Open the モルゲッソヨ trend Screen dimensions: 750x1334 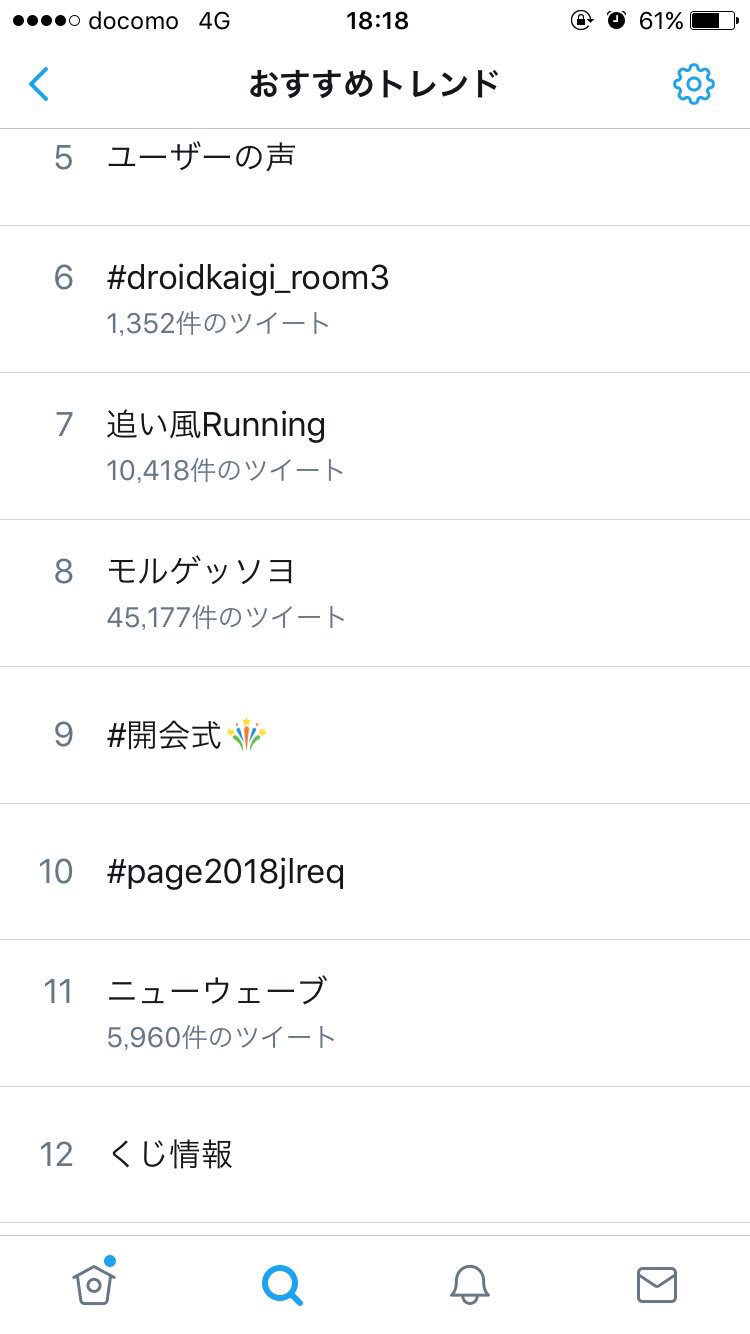click(x=375, y=593)
